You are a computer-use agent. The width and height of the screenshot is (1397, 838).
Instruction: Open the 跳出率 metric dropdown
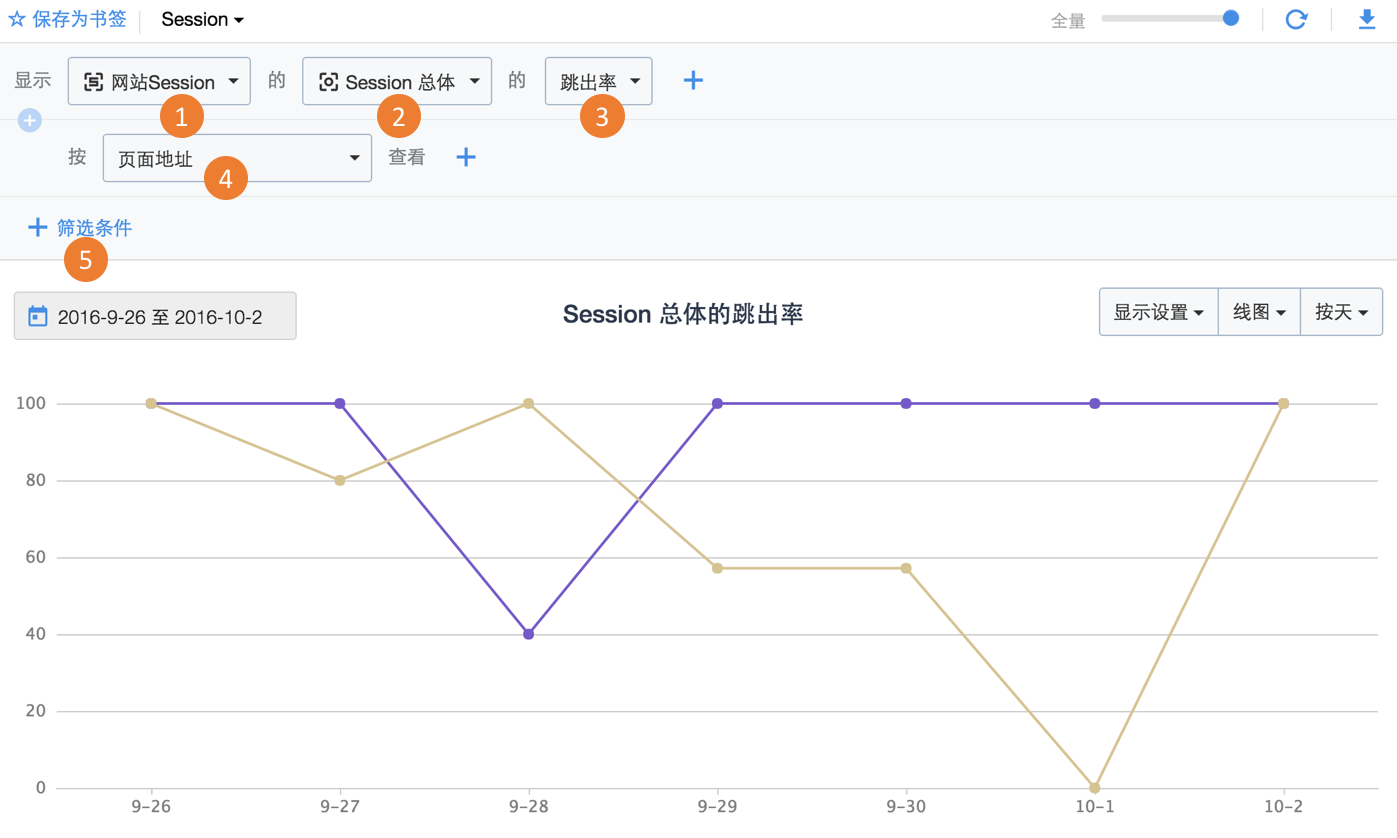598,82
